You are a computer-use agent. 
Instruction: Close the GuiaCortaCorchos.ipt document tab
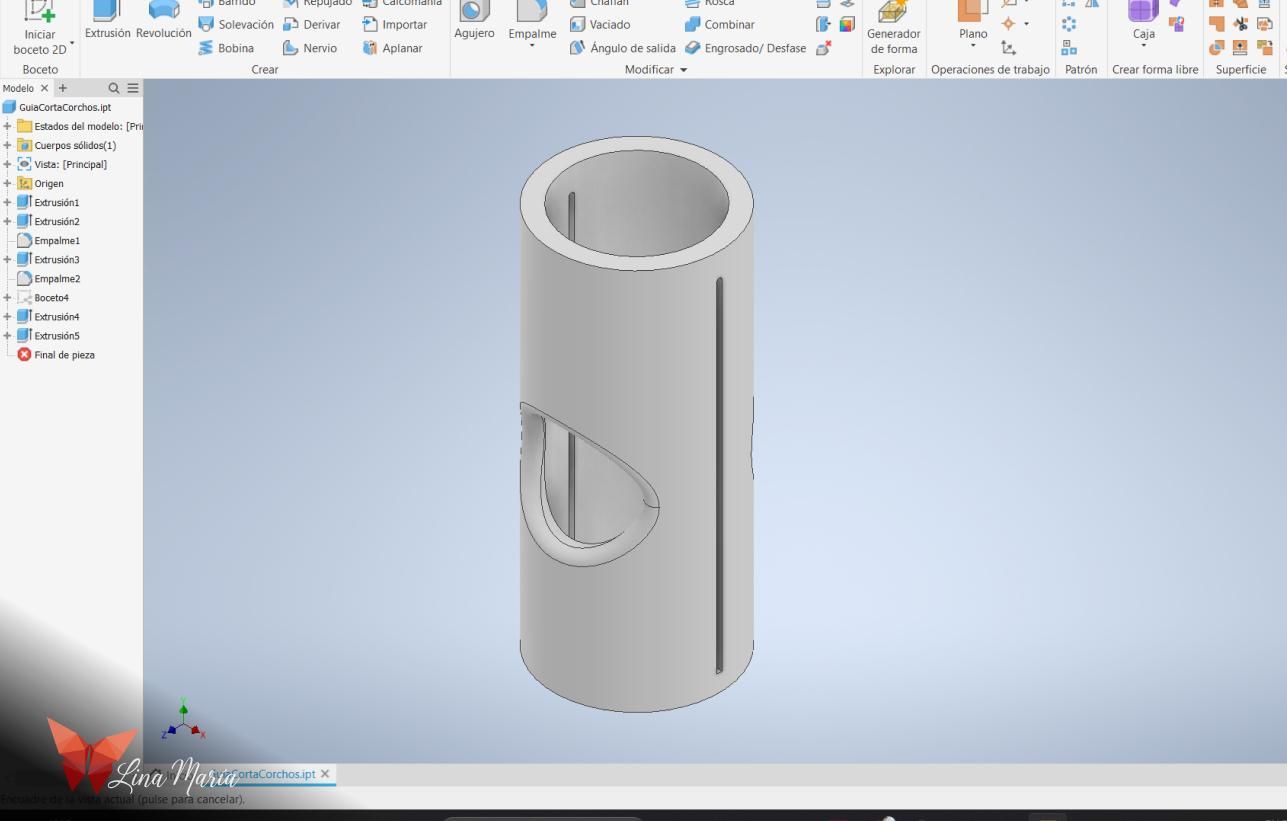pyautogui.click(x=325, y=774)
